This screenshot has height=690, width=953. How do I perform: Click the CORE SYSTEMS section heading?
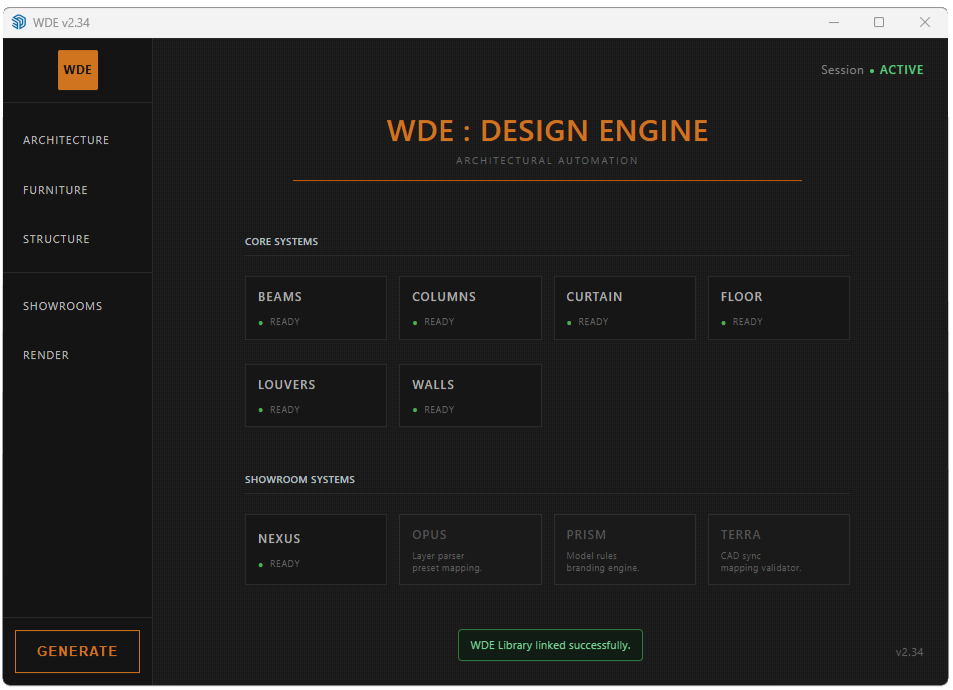tap(281, 241)
